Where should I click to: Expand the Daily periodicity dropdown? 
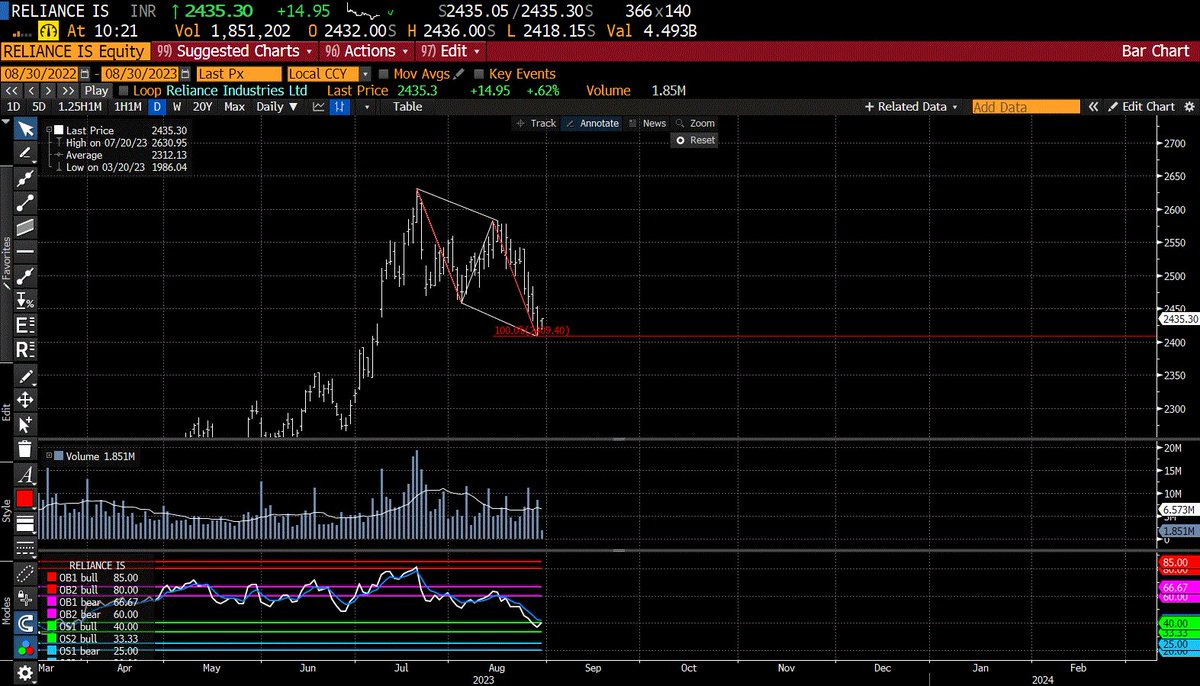pyautogui.click(x=276, y=106)
